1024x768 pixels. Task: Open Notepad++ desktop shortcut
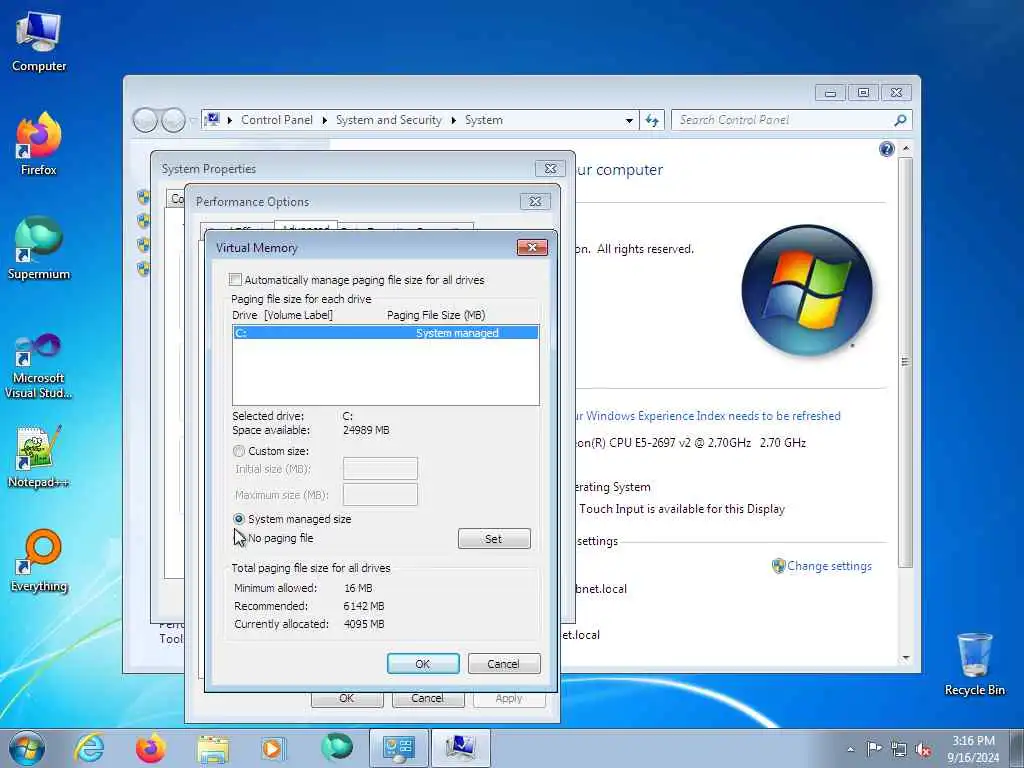tap(39, 456)
